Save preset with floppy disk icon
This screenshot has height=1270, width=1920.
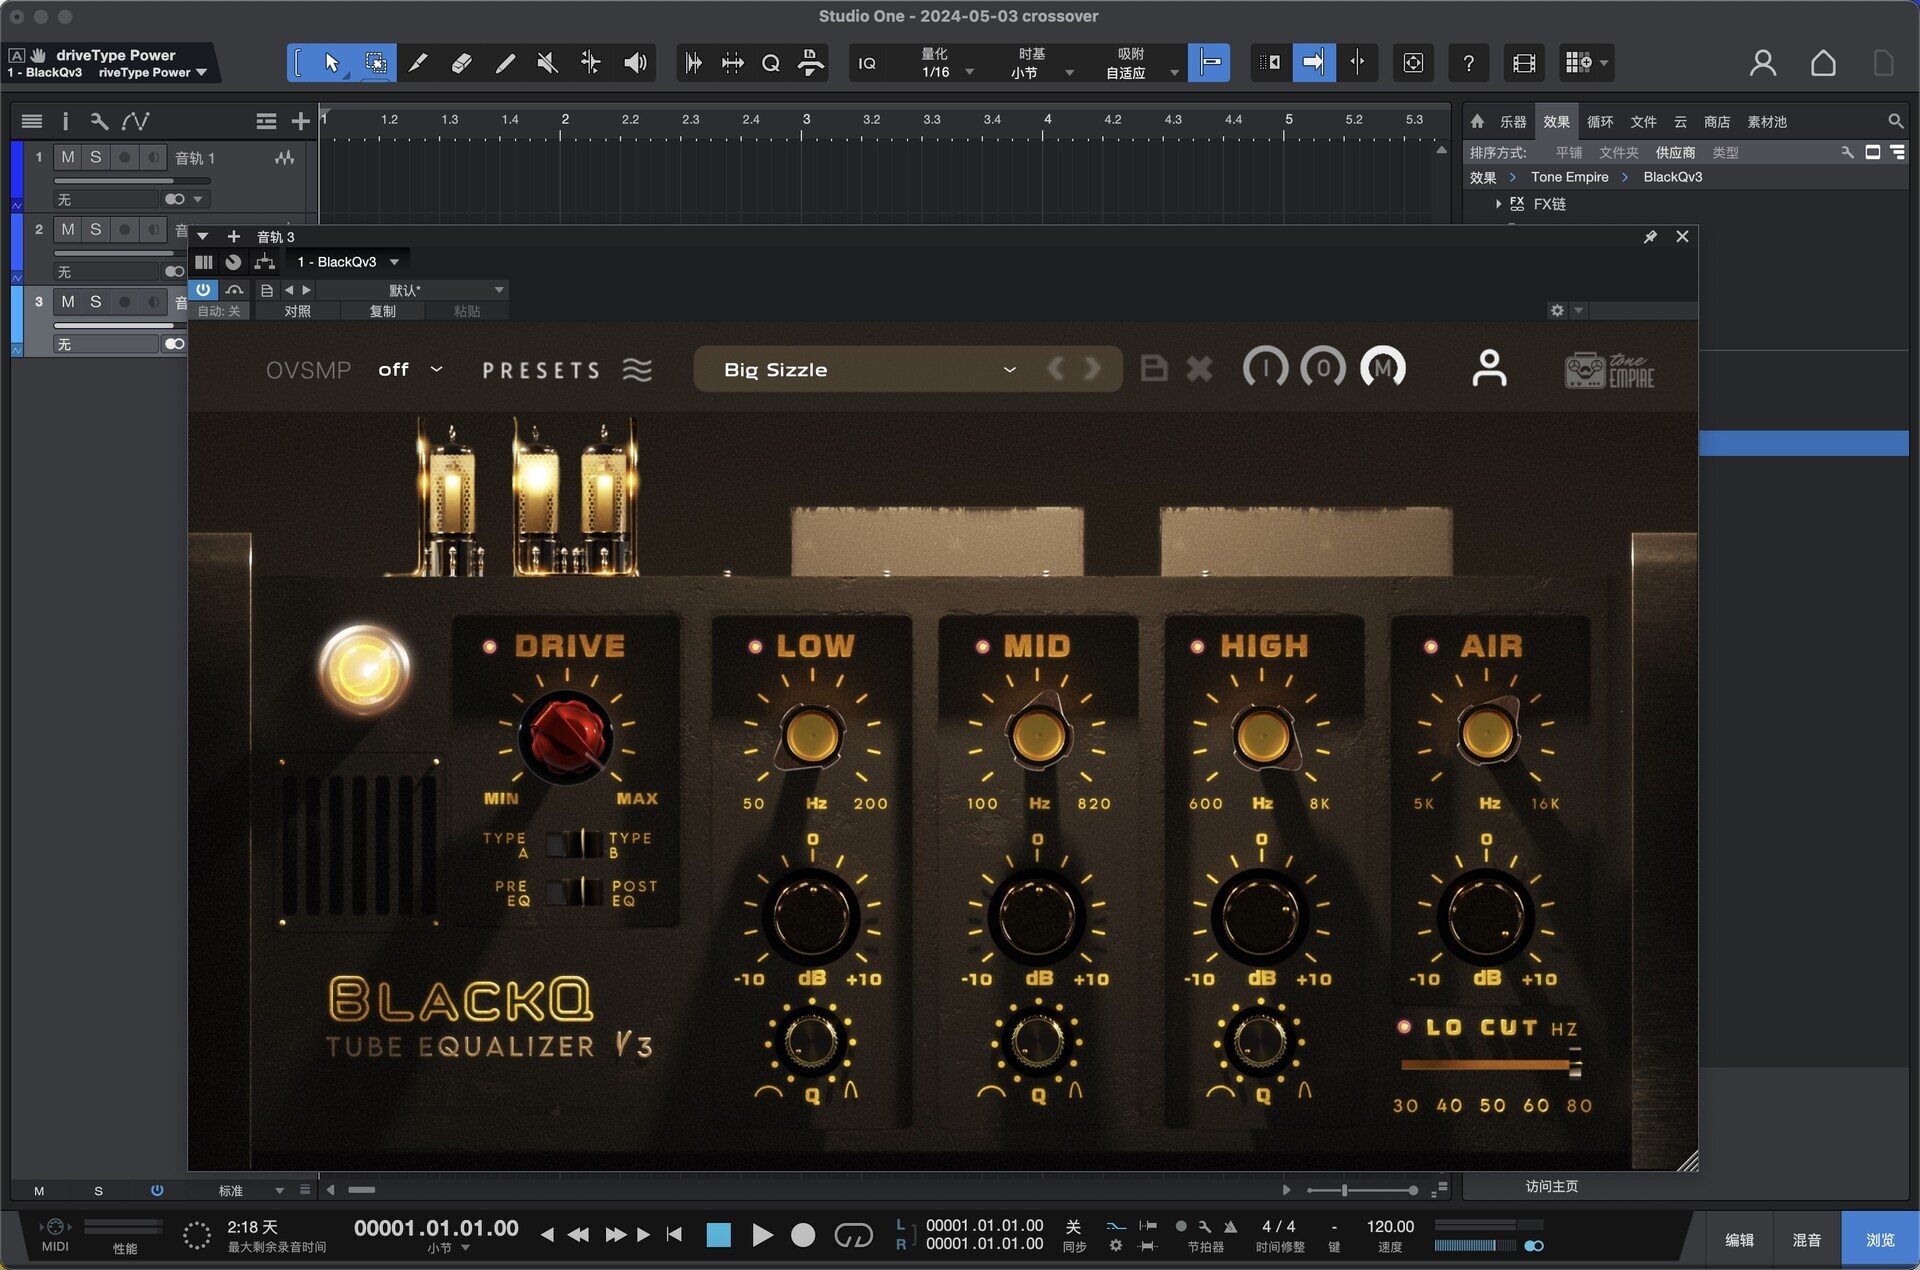point(1154,369)
